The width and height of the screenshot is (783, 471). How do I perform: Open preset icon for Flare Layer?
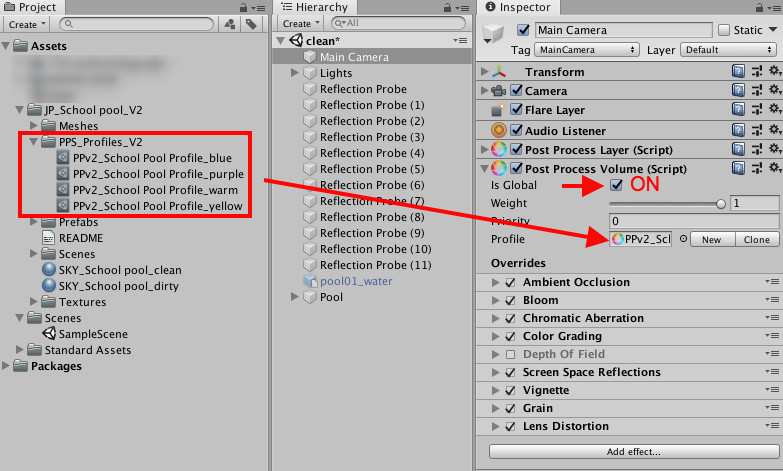757,109
